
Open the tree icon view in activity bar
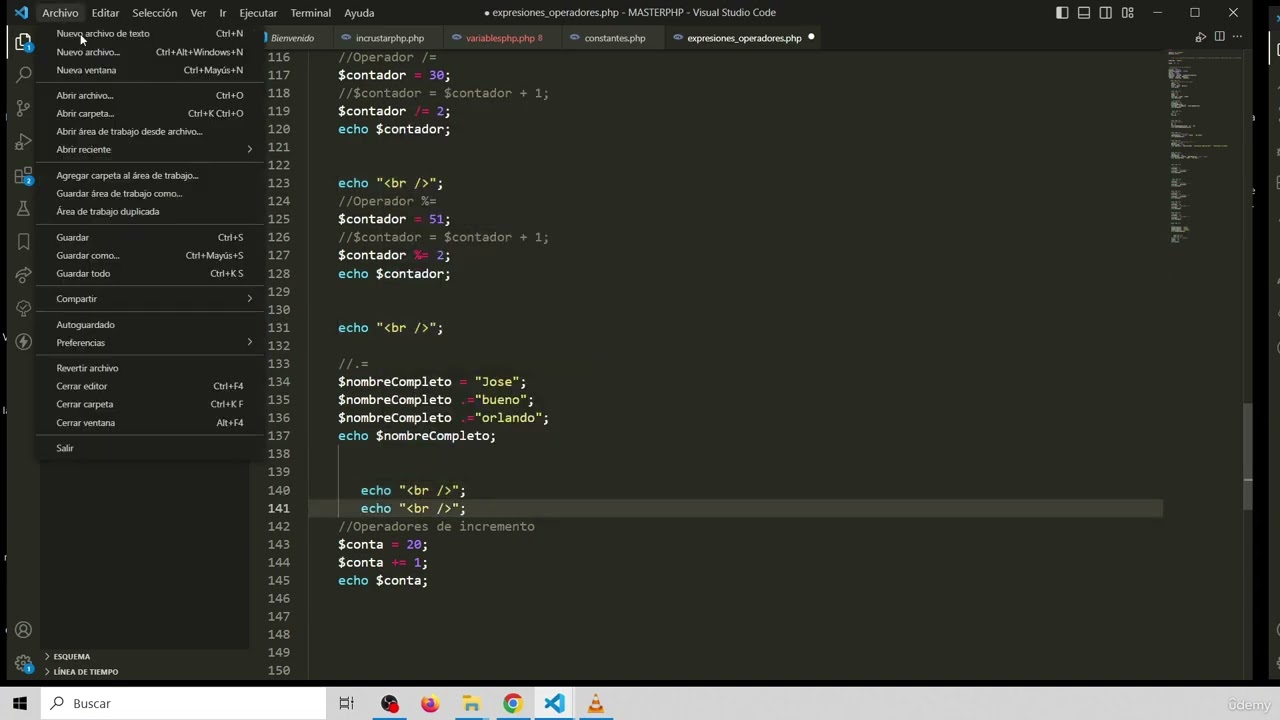[x=23, y=308]
